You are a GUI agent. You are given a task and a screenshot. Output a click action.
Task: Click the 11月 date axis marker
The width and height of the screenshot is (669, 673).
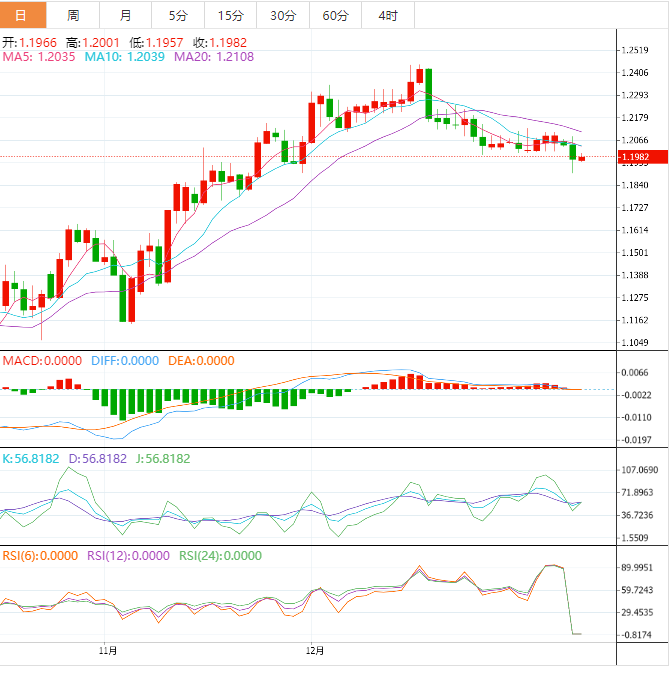tap(109, 650)
